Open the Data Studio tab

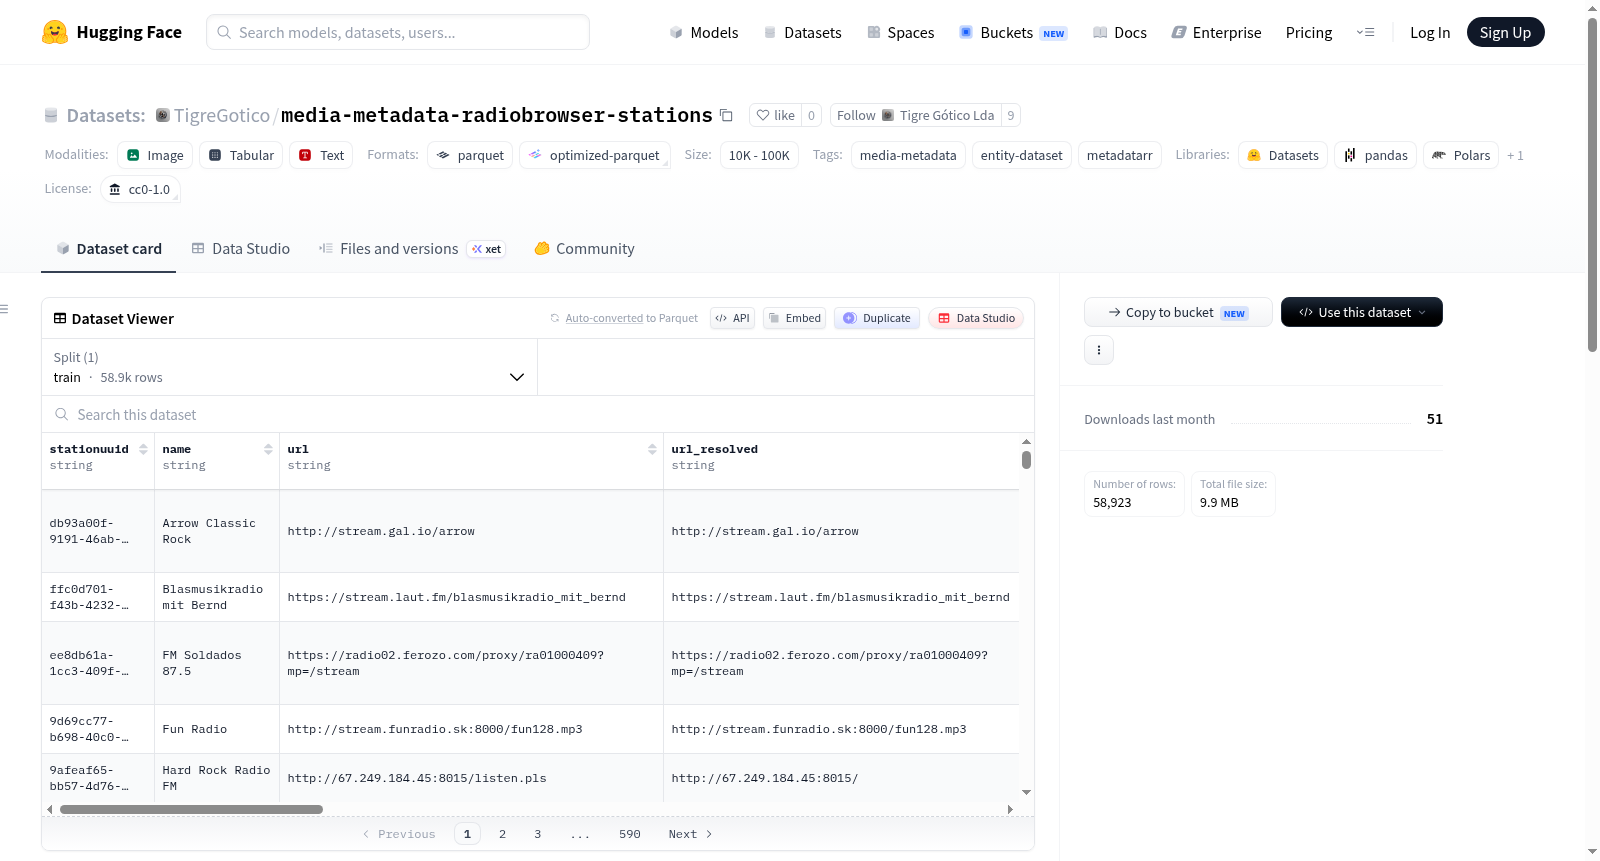241,249
